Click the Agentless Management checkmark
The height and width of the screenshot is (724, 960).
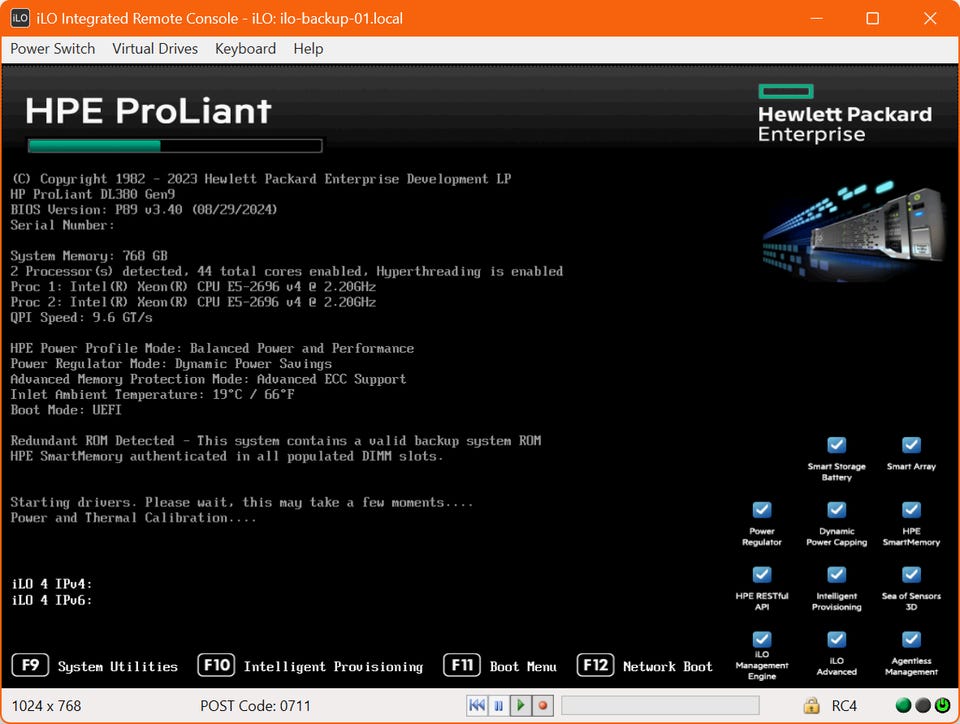click(911, 640)
